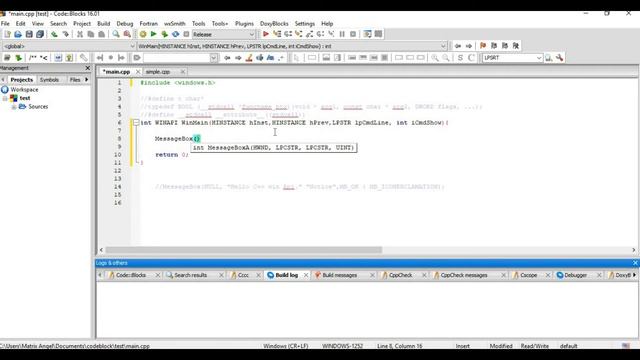This screenshot has height=360, width=640.
Task: Open Find with the magnifier icon
Action: (116, 34)
